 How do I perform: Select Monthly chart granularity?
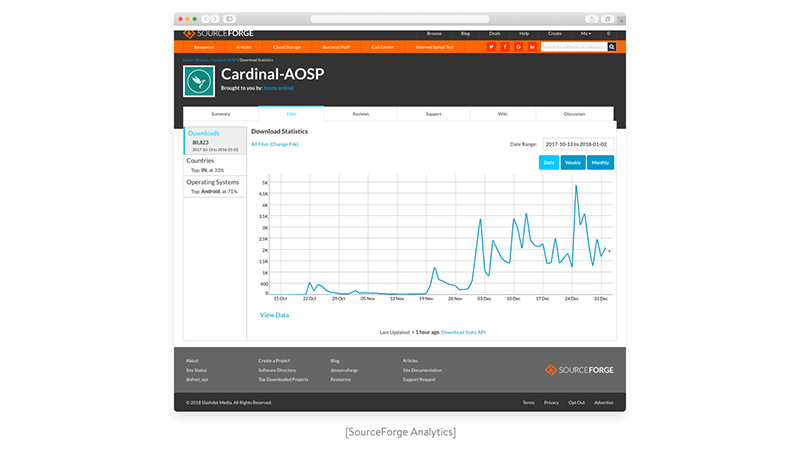point(601,163)
